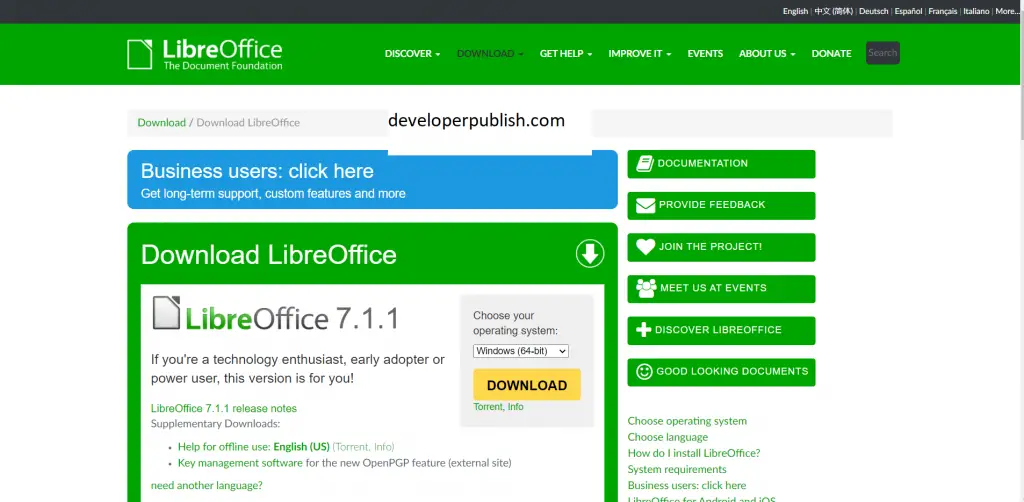Click the Meet Us at Events people icon
This screenshot has height=502, width=1024.
646,288
